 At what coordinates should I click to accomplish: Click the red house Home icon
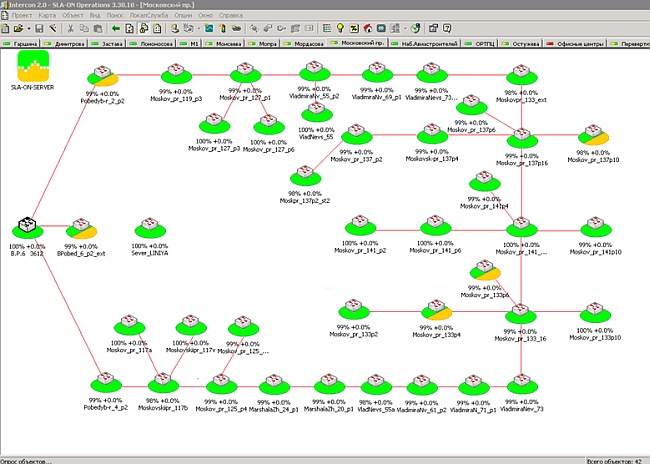(368, 29)
